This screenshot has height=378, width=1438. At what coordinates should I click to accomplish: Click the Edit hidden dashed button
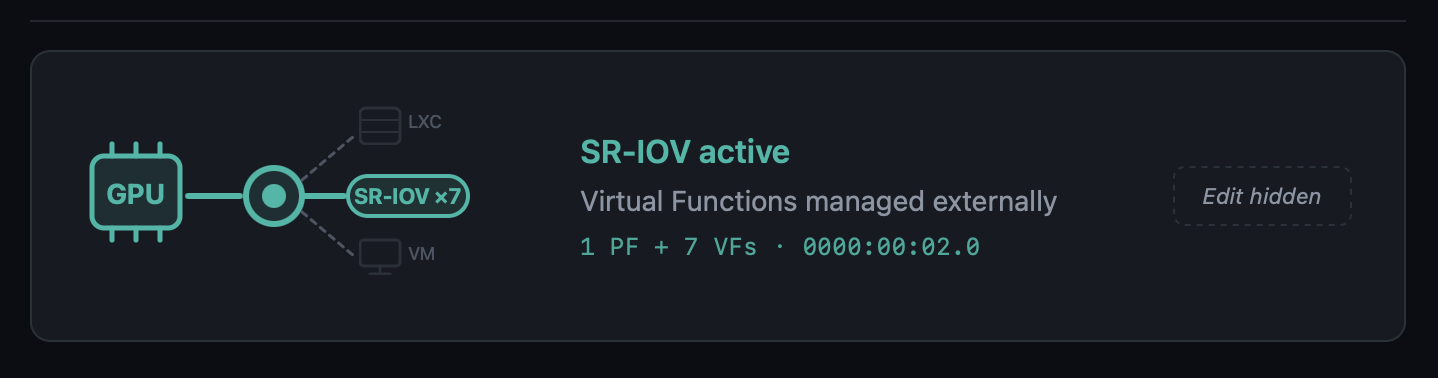pos(1262,196)
